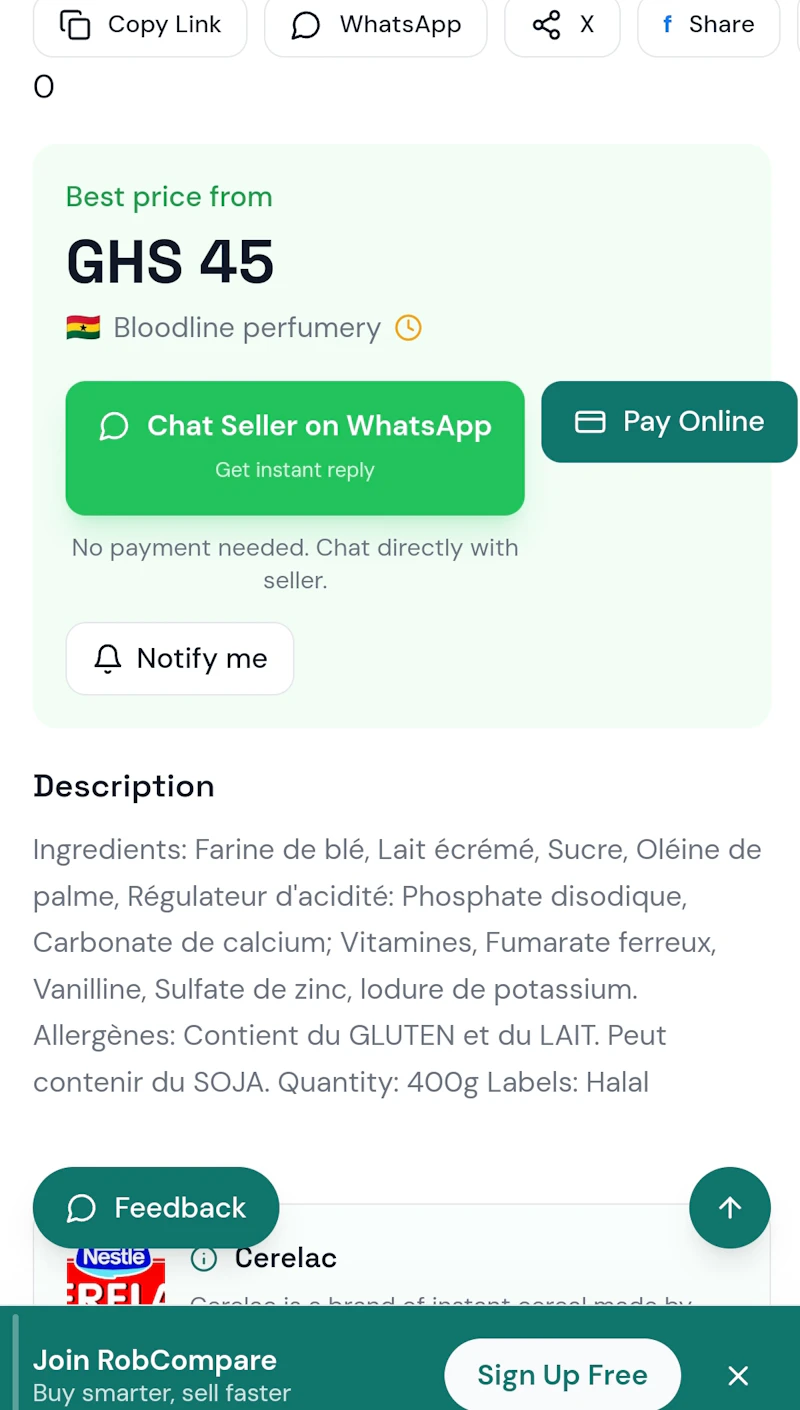Open the Feedback chat button
Image resolution: width=800 pixels, height=1410 pixels.
pos(156,1207)
